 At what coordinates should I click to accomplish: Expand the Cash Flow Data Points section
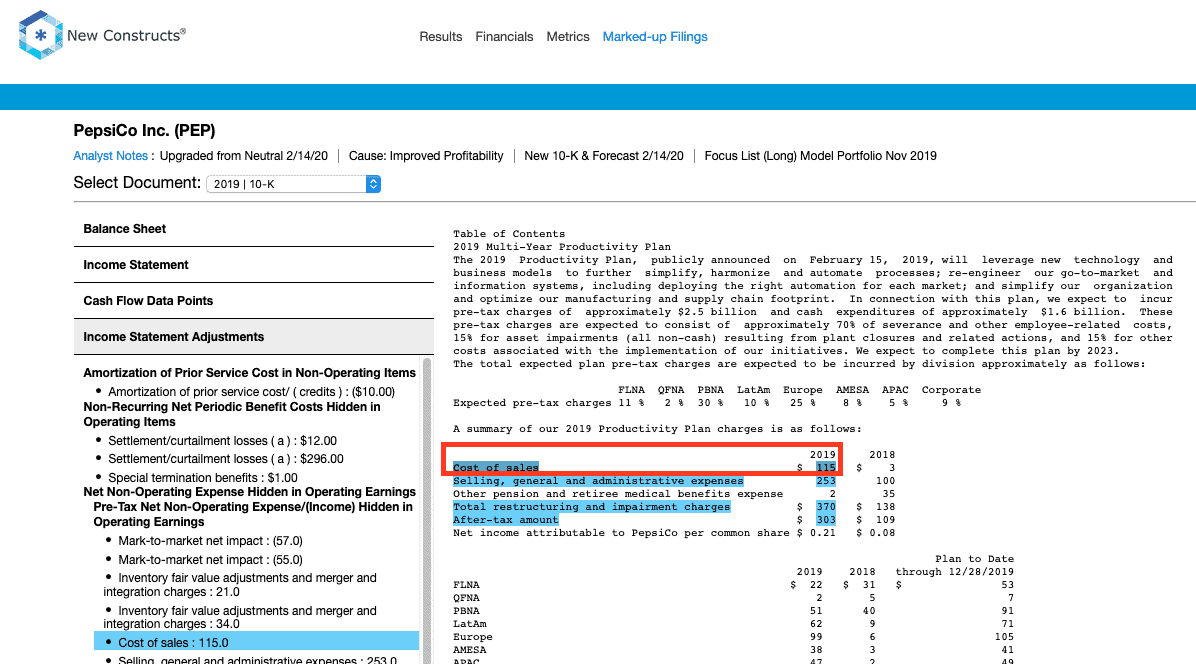pos(254,300)
